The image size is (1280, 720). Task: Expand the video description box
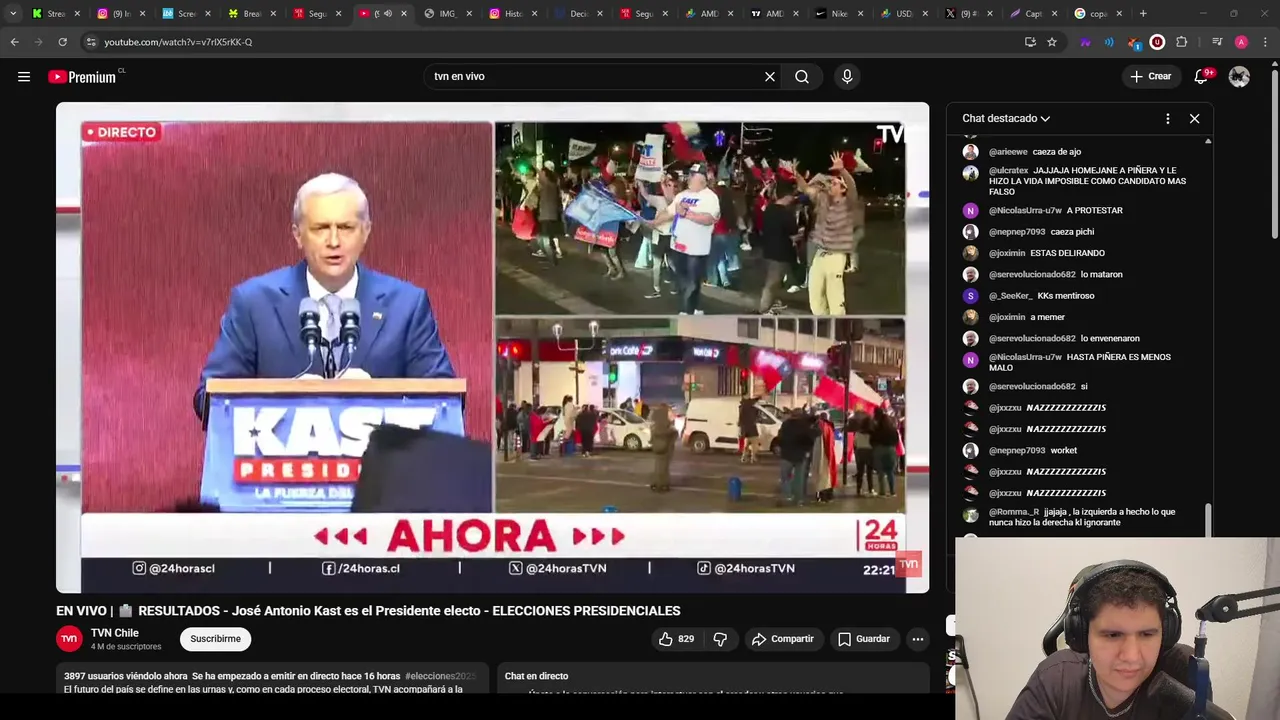pyautogui.click(x=272, y=678)
